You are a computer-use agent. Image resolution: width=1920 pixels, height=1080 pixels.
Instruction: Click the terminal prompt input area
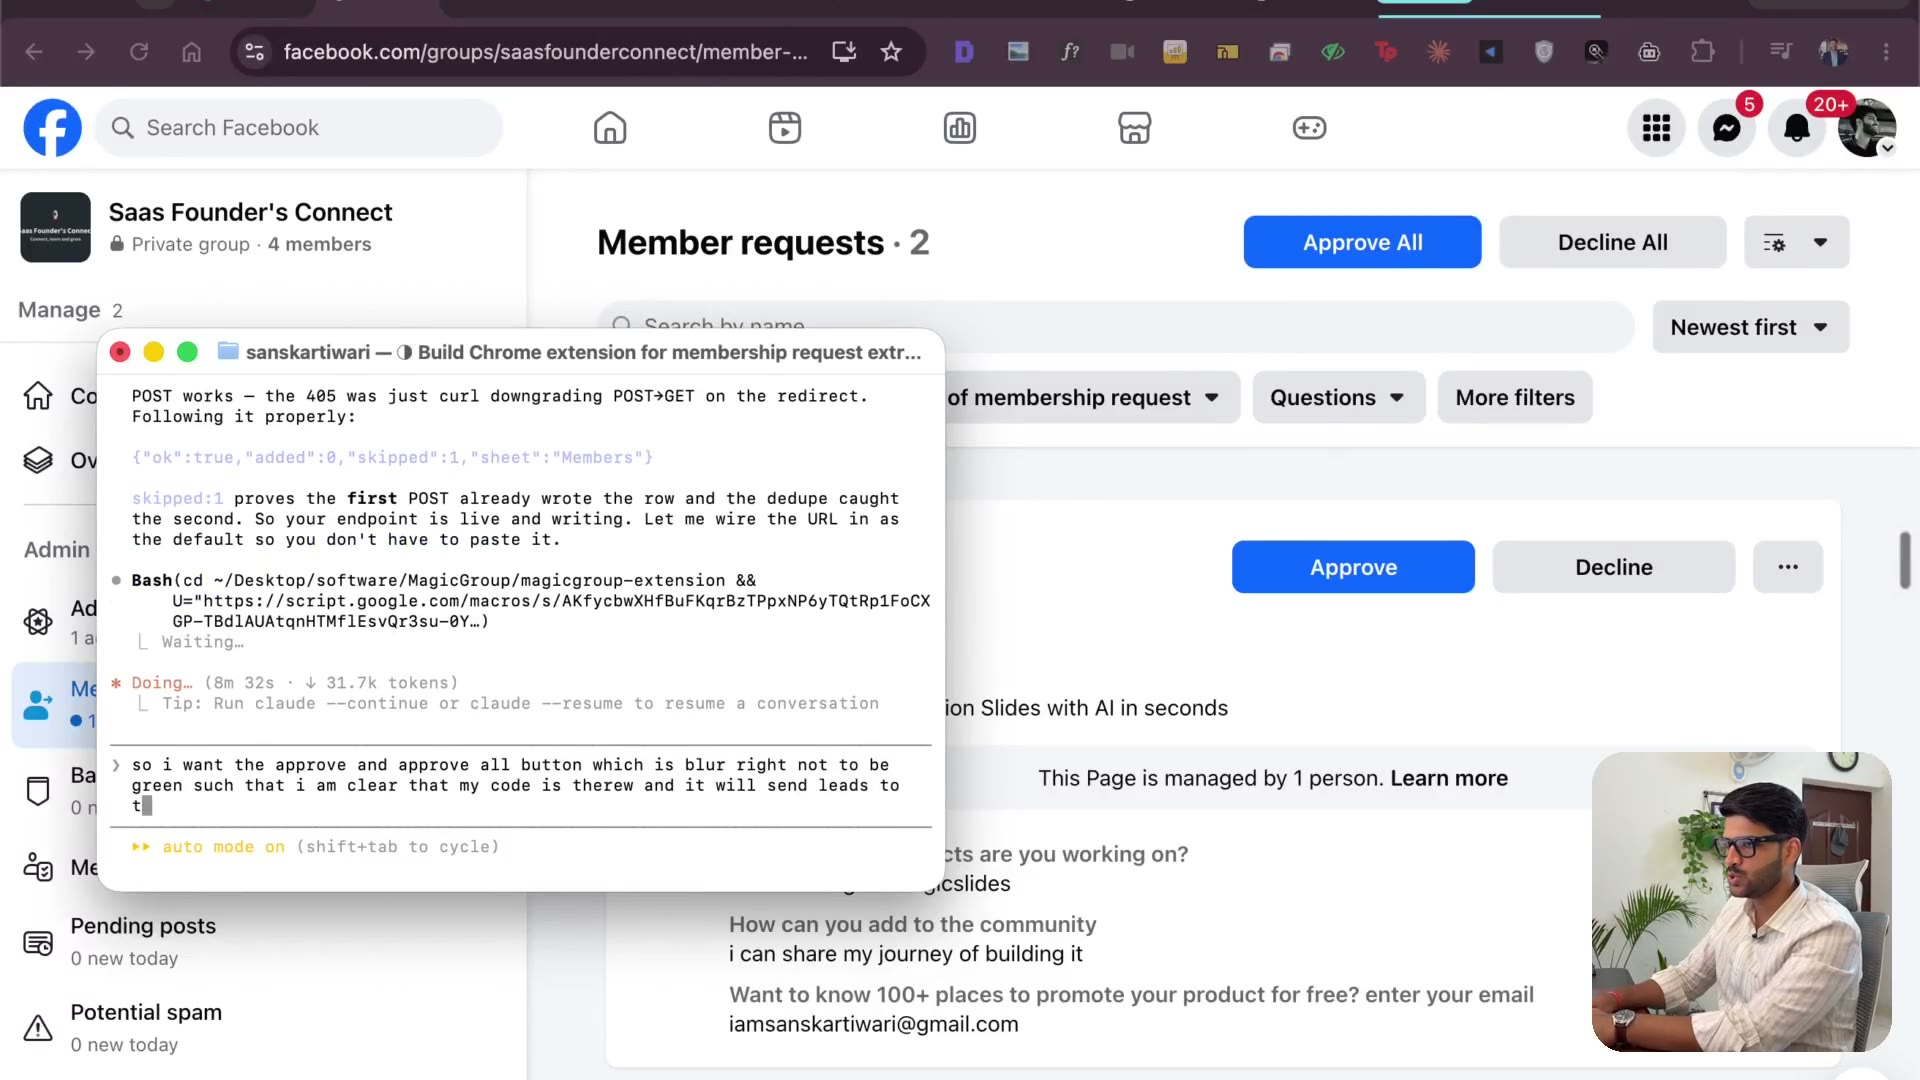pos(520,785)
